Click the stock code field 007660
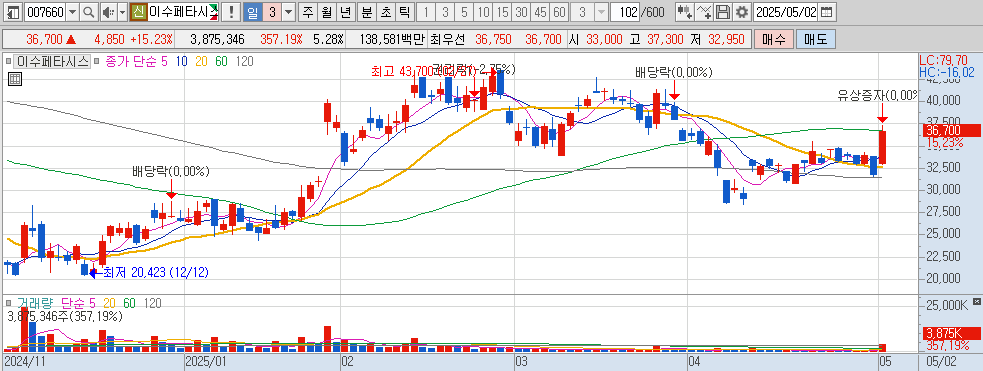The height and width of the screenshot is (371, 983). pyautogui.click(x=45, y=12)
